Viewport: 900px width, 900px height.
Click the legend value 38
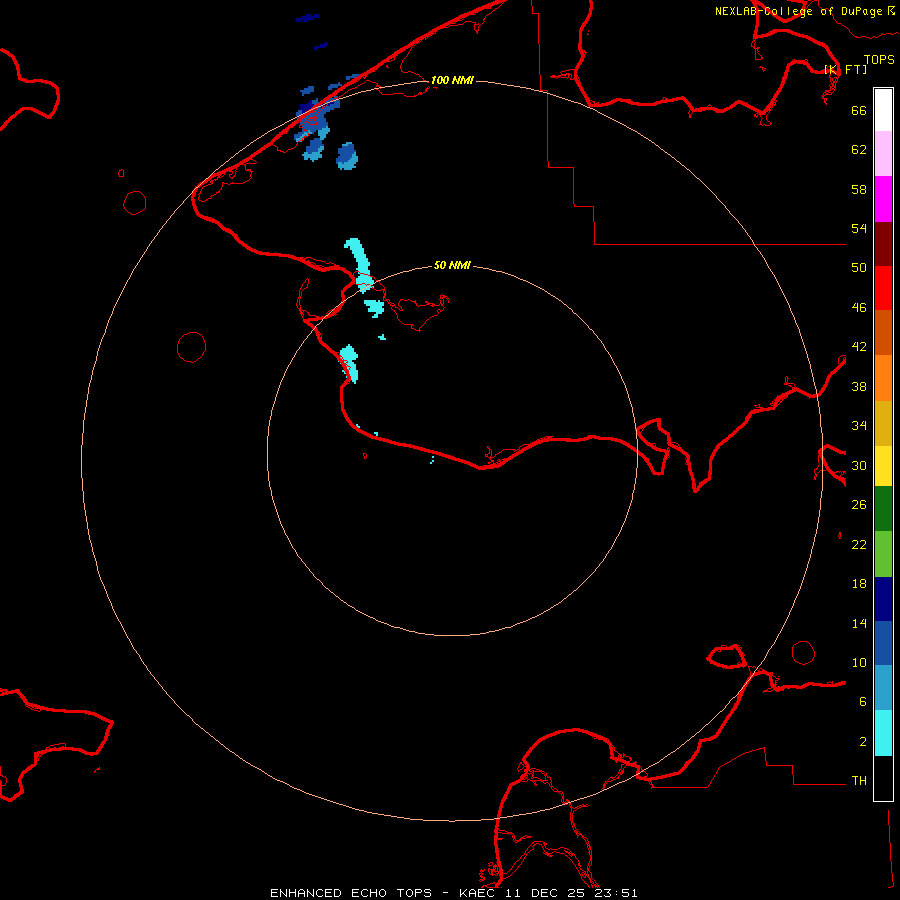click(859, 386)
